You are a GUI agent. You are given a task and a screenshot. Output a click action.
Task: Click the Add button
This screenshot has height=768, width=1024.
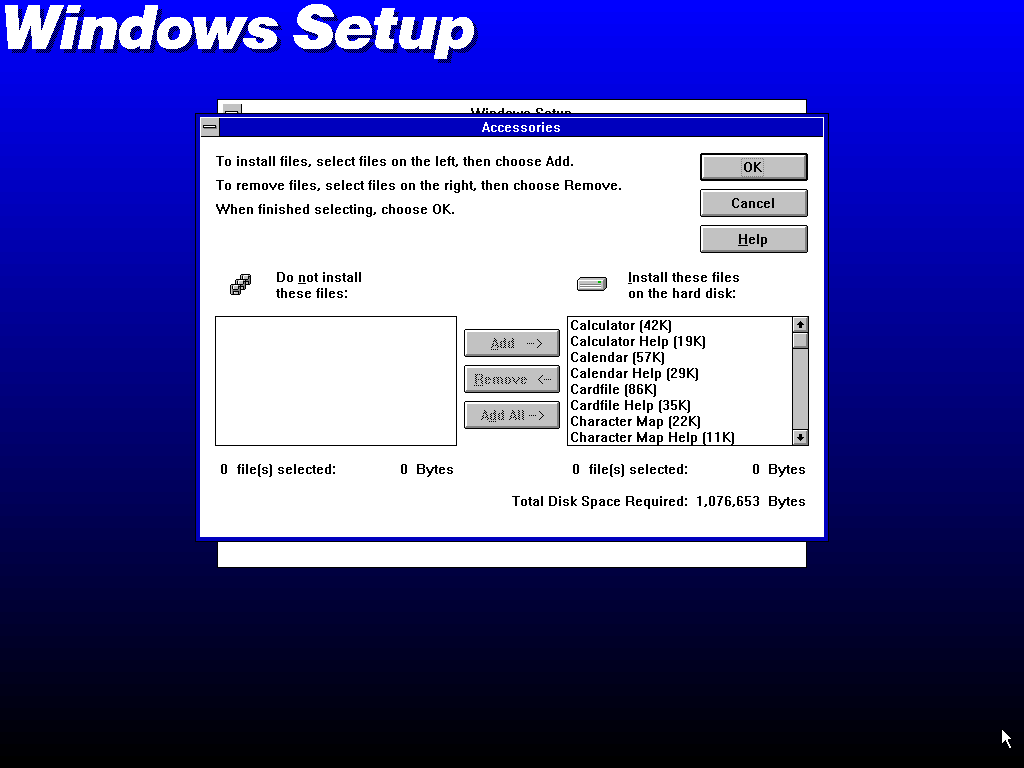point(511,343)
